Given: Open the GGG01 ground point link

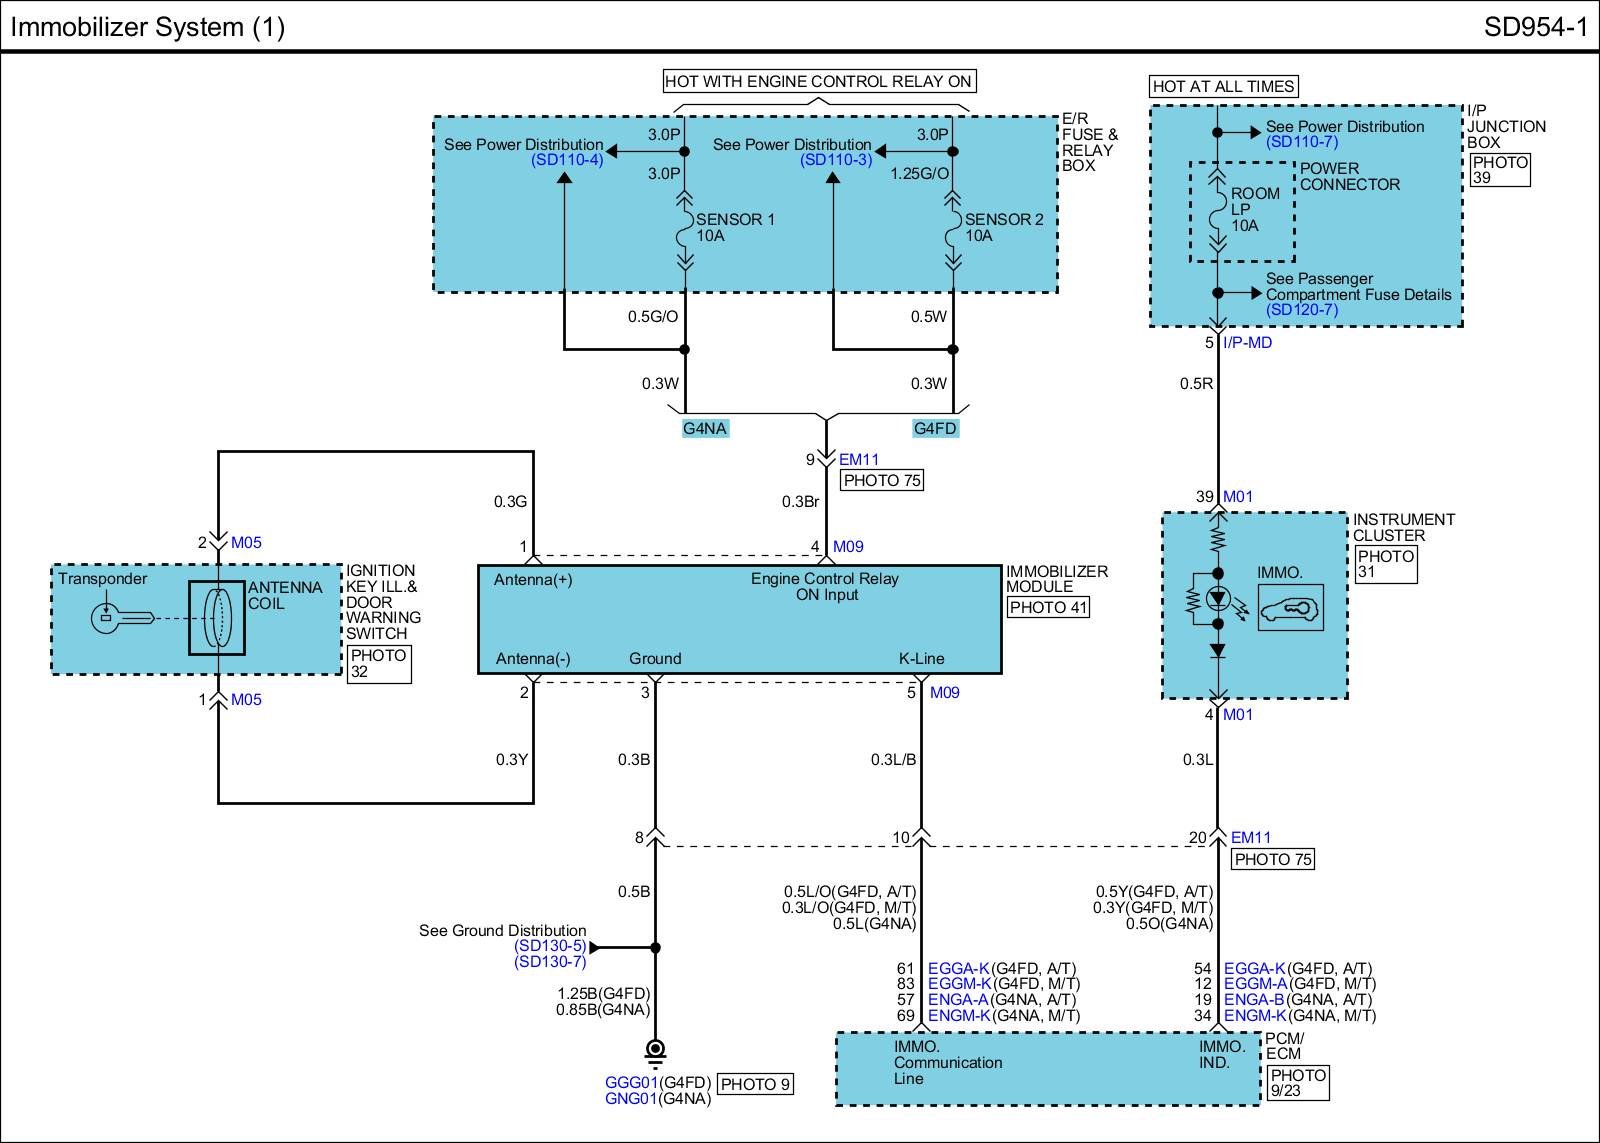Looking at the screenshot, I should coord(631,1083).
